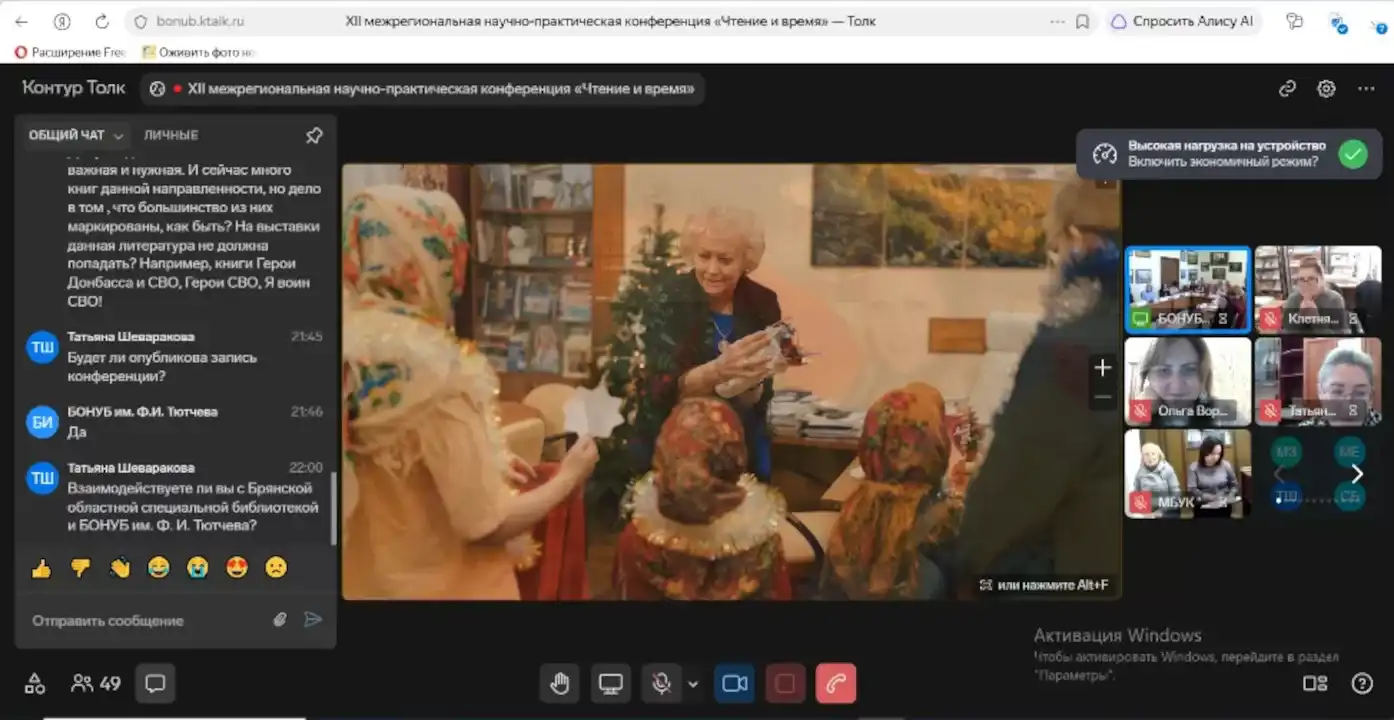Expand the ОБЩИЙ ЧАТ dropdown
1394x720 pixels.
[77, 135]
